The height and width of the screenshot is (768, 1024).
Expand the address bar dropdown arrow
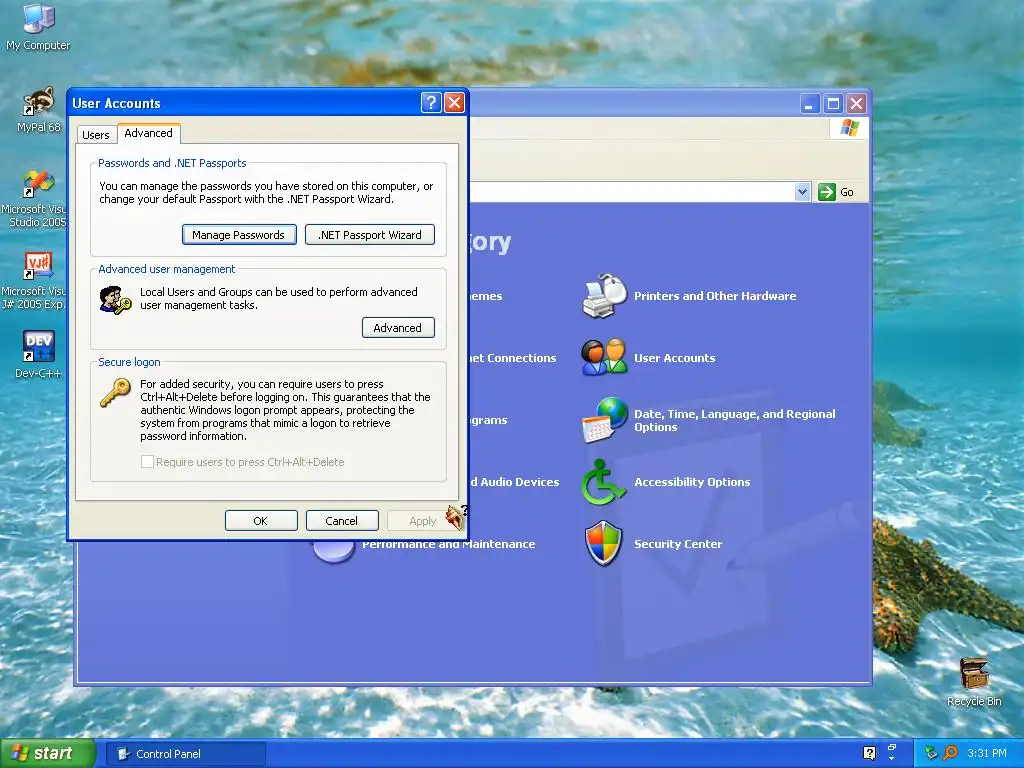pyautogui.click(x=803, y=192)
